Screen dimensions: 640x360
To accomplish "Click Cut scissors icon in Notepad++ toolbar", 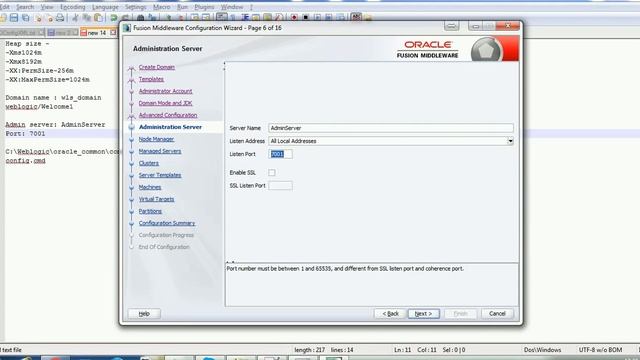I will 75,18.
